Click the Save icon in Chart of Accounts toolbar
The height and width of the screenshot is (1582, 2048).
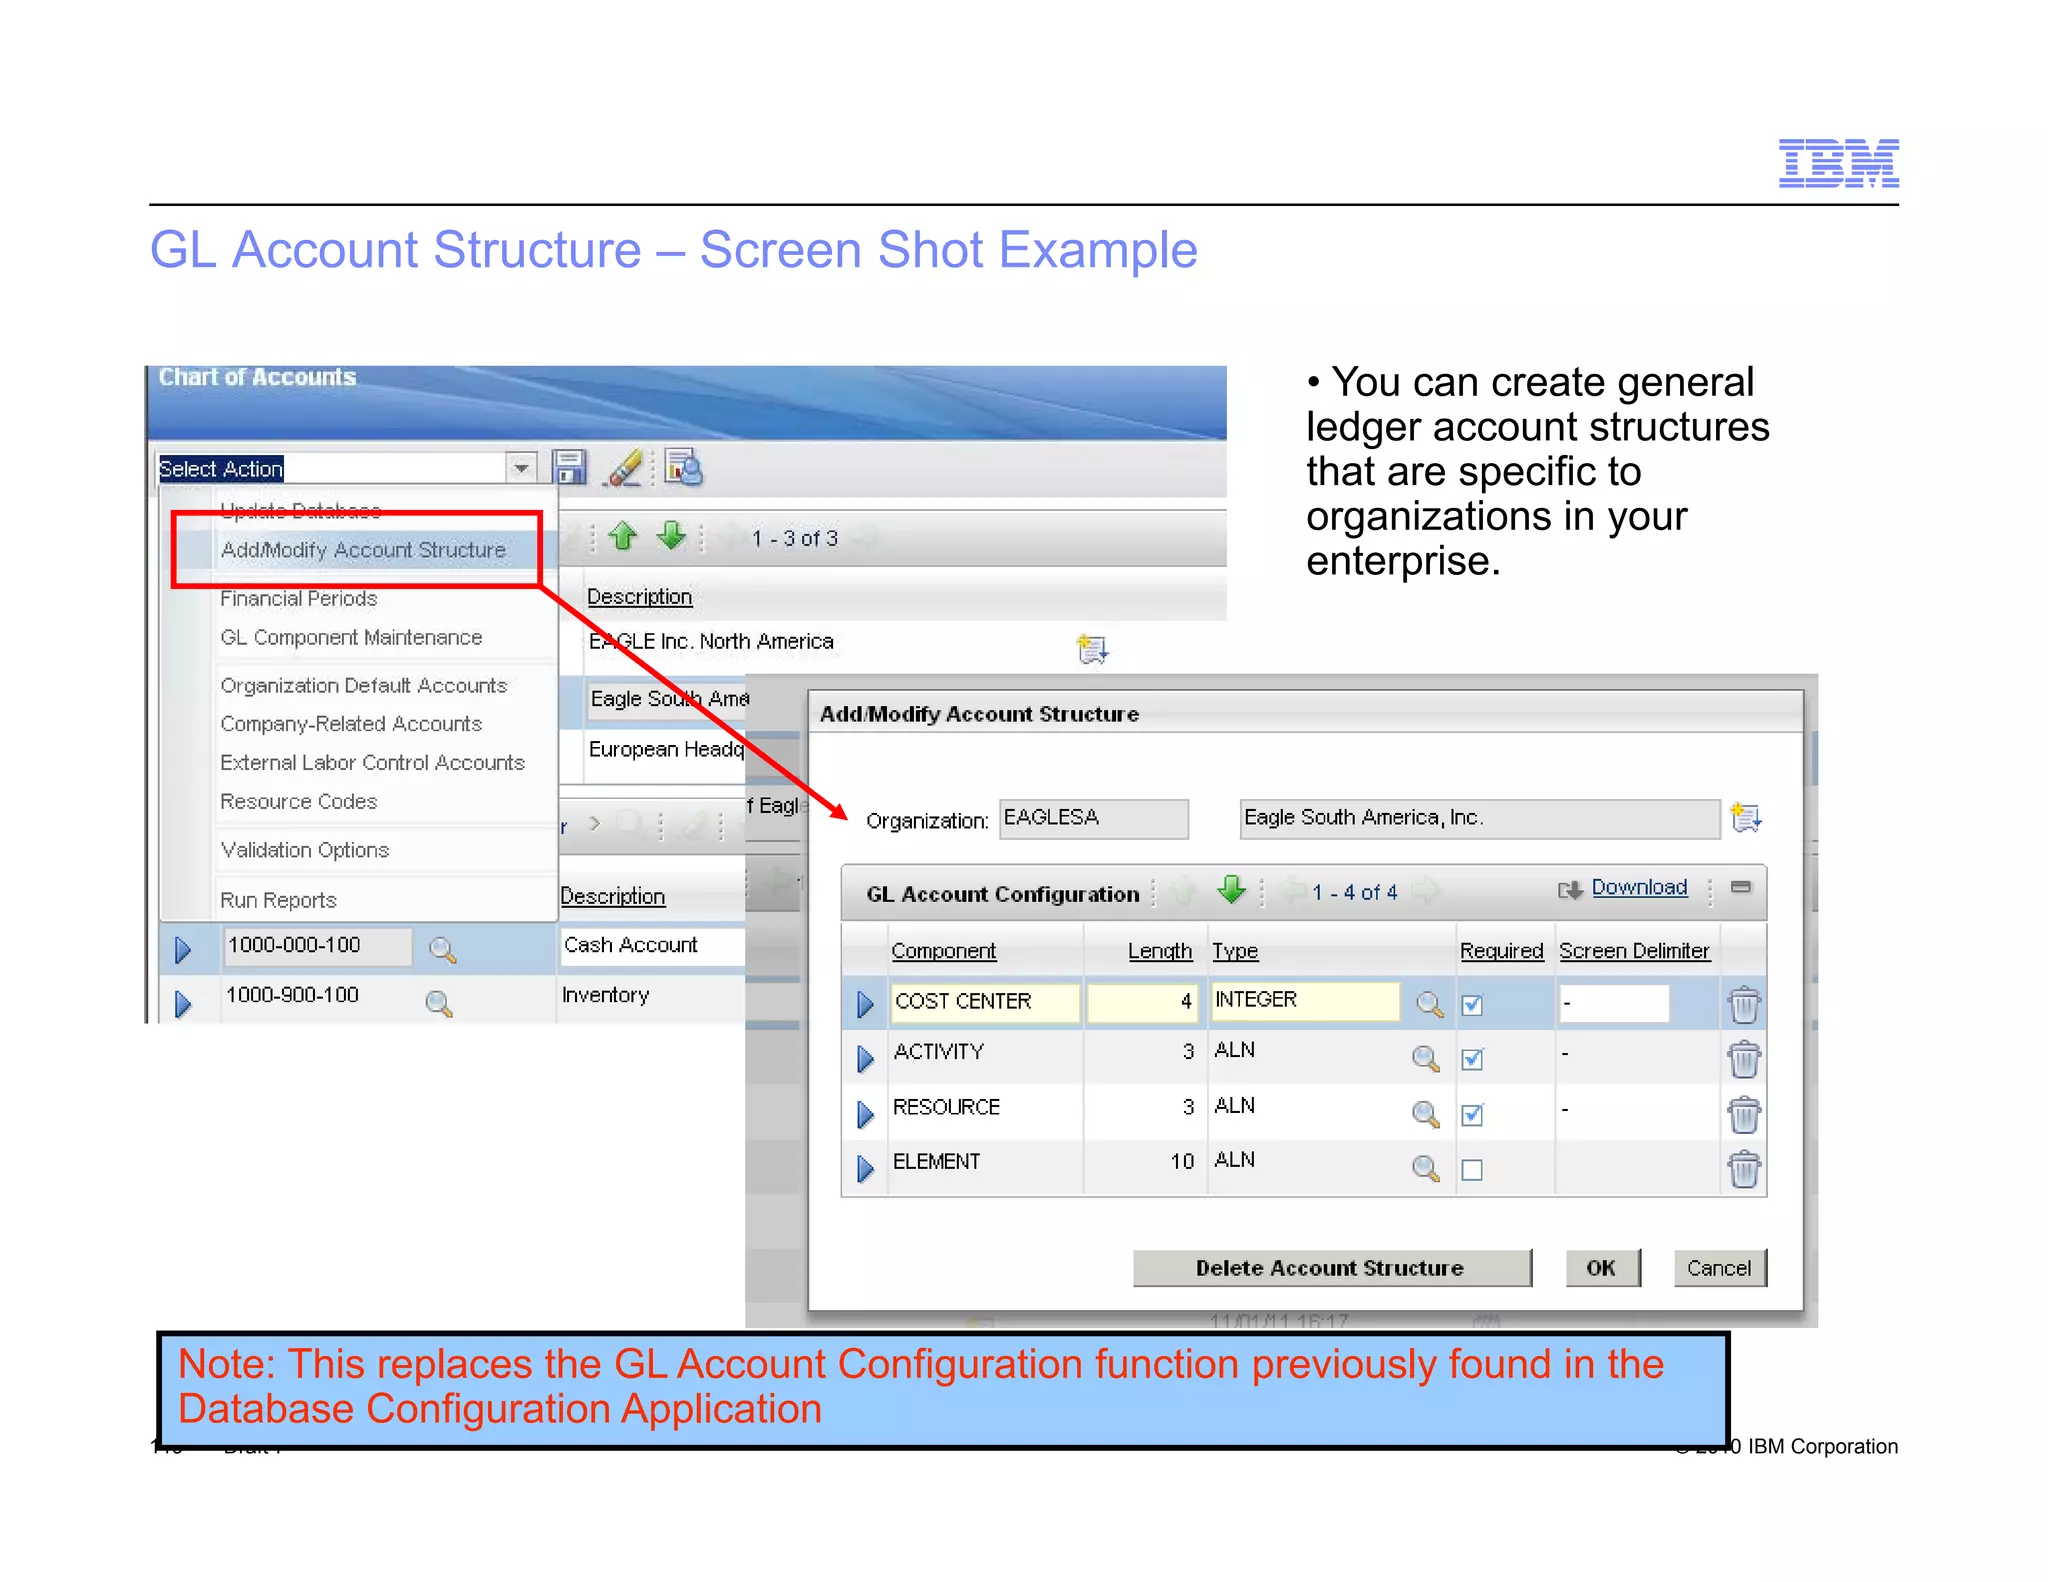click(569, 467)
